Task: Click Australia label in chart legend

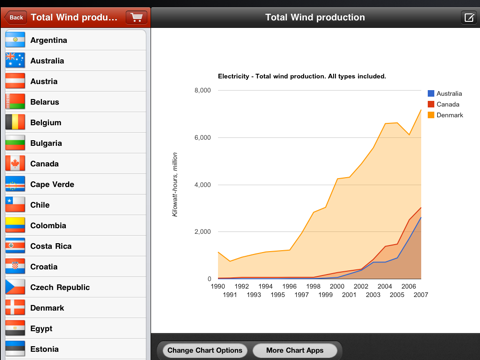Action: [x=449, y=93]
